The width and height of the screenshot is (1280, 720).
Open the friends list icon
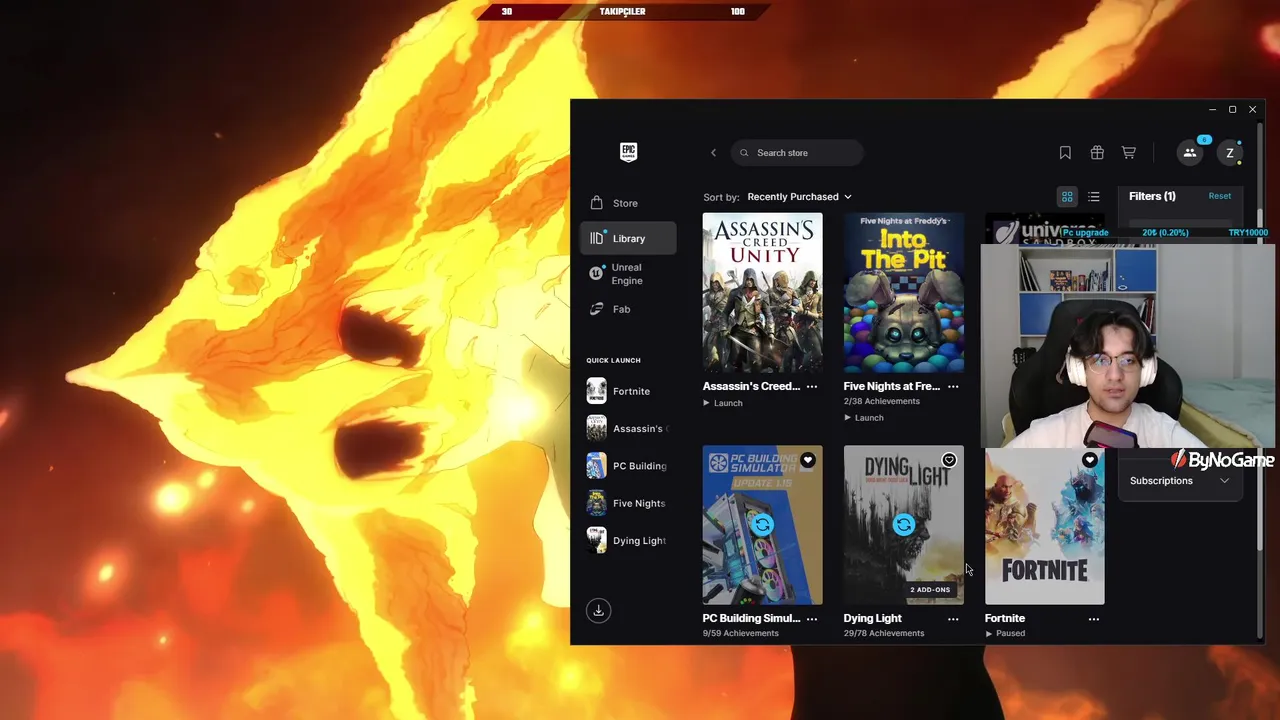[x=1189, y=153]
